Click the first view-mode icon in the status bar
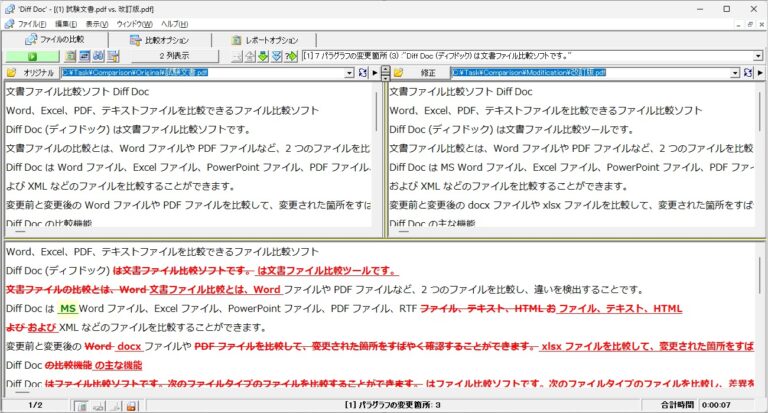 (82, 406)
